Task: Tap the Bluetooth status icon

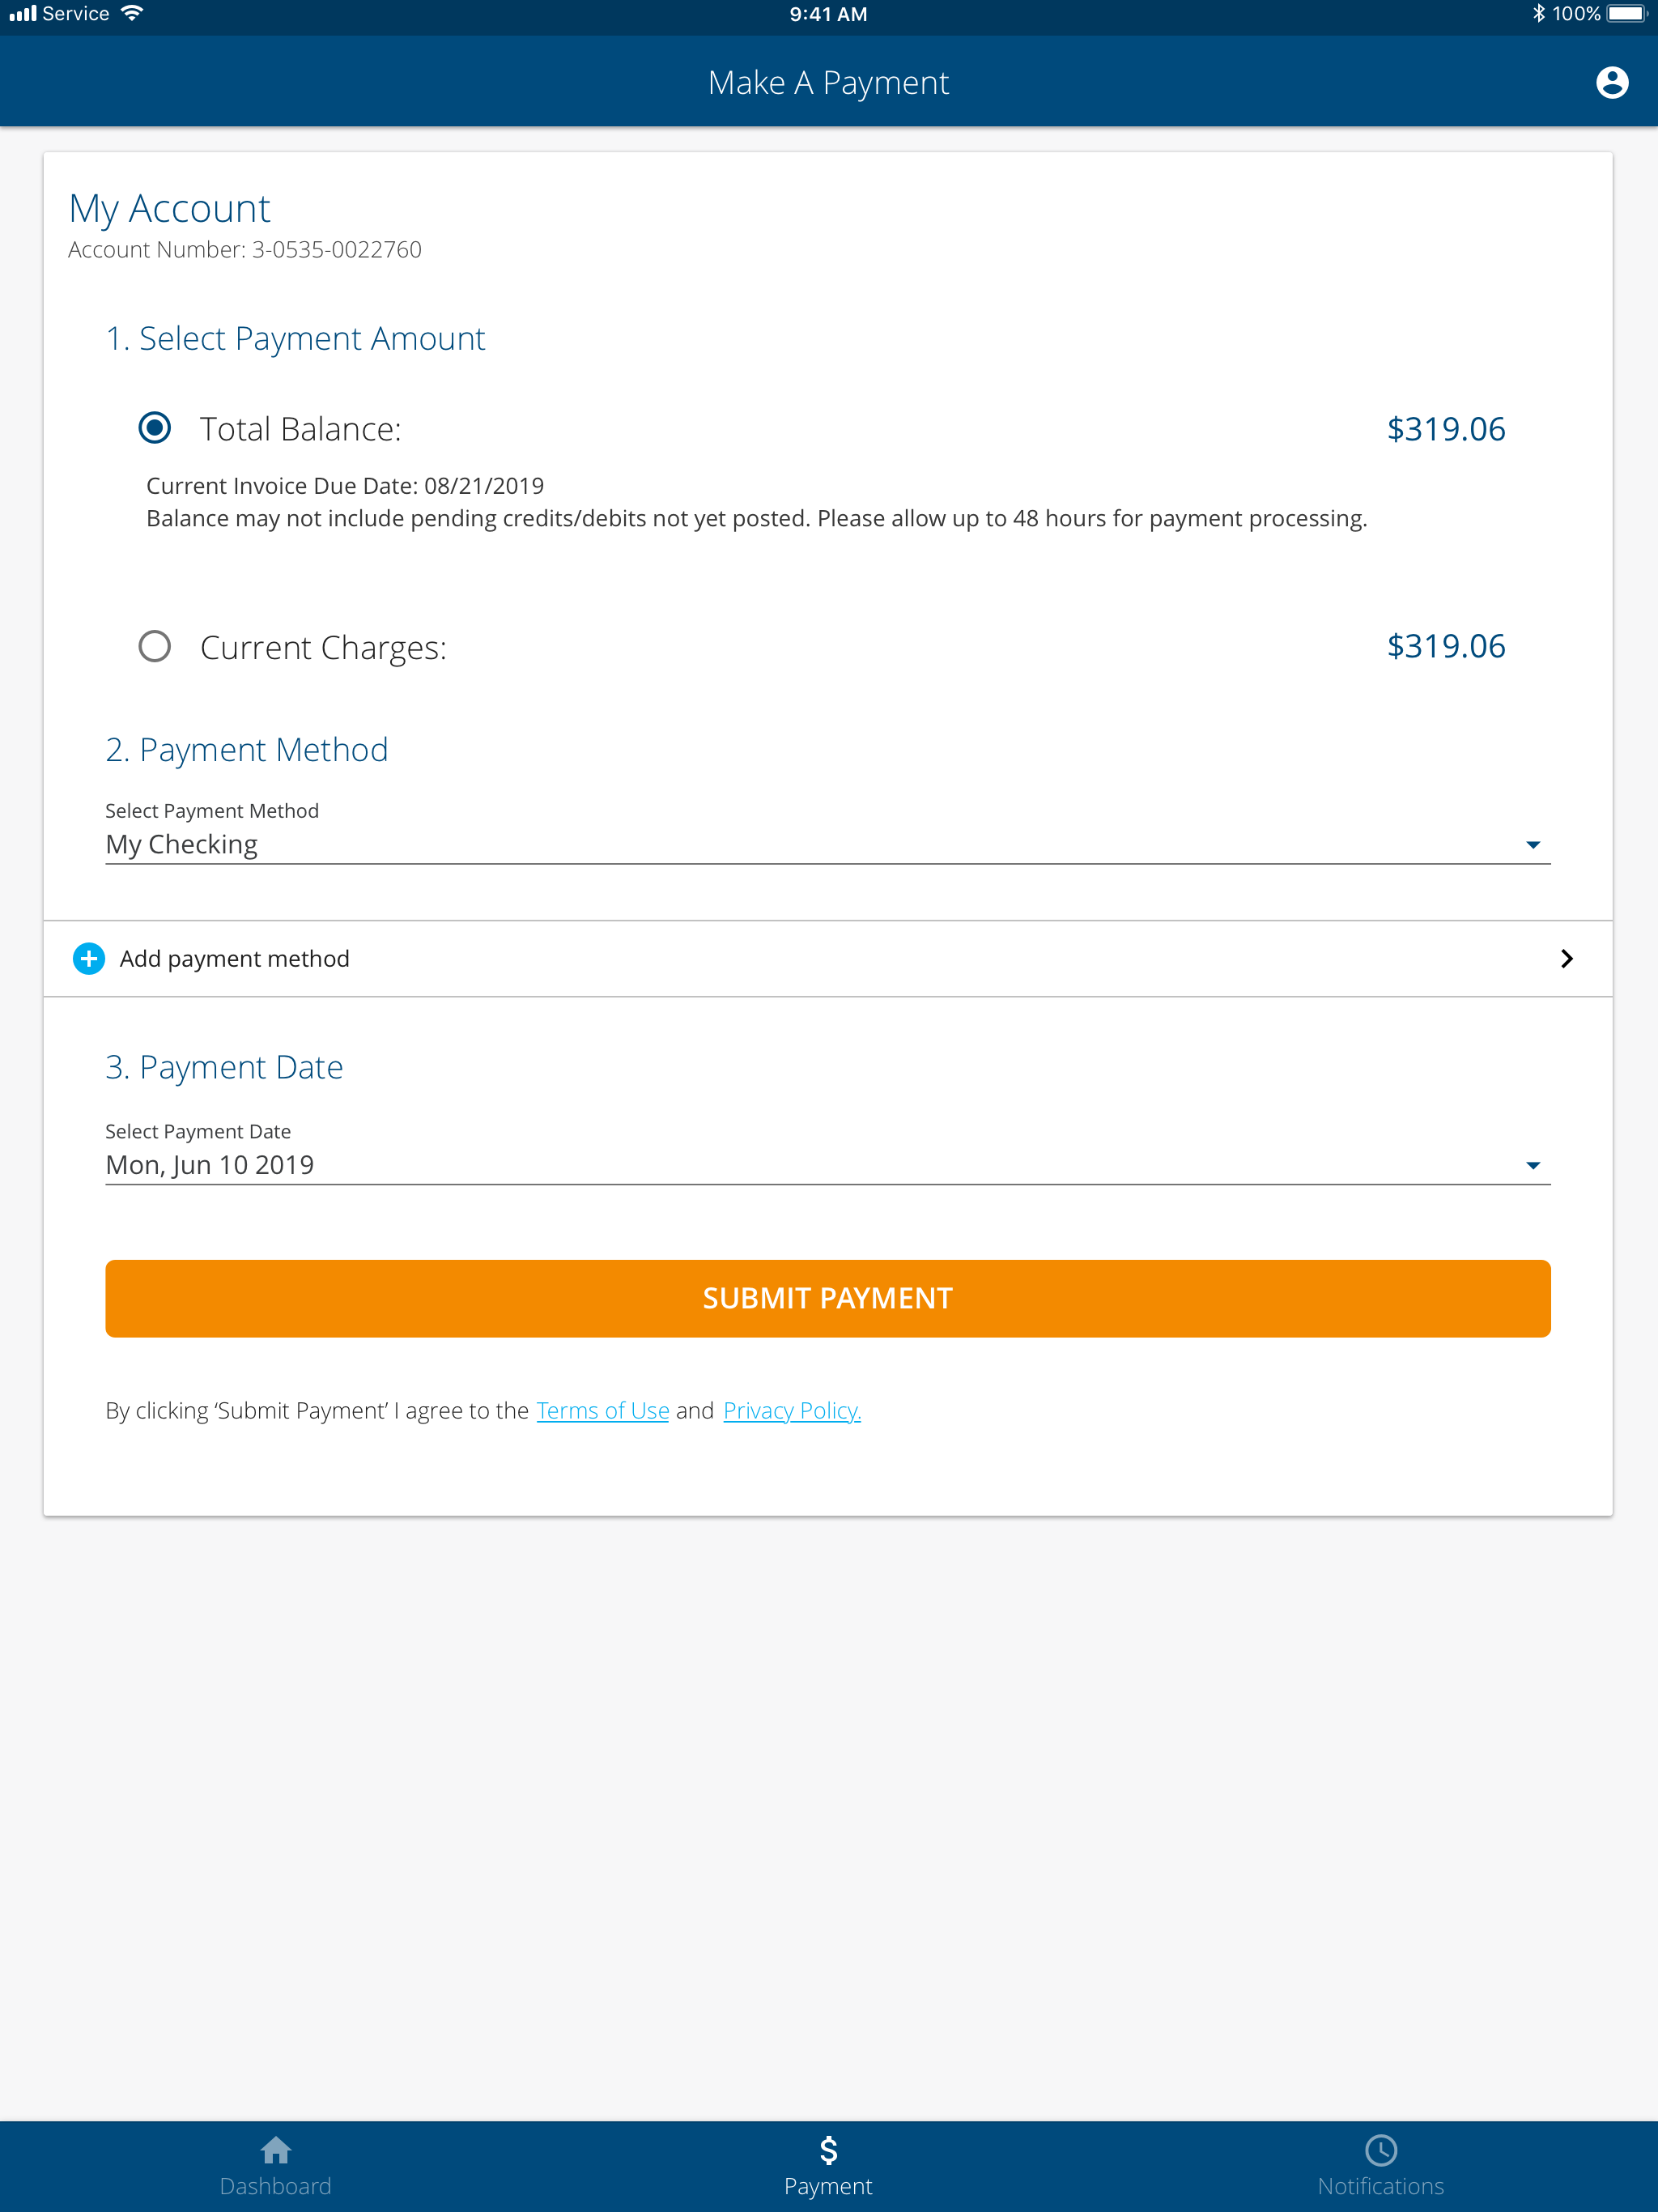Action: coord(1538,14)
